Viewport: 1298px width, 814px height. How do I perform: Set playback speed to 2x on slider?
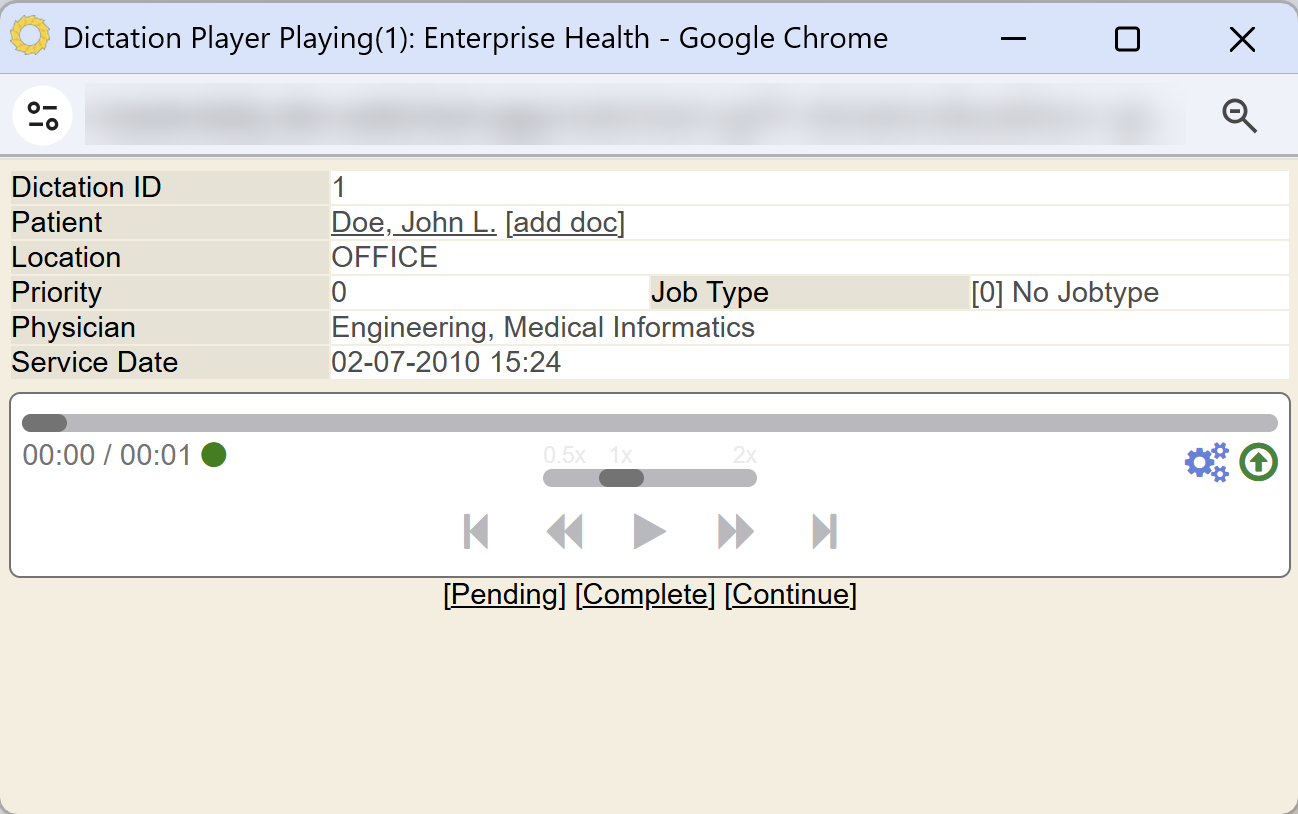click(x=745, y=478)
